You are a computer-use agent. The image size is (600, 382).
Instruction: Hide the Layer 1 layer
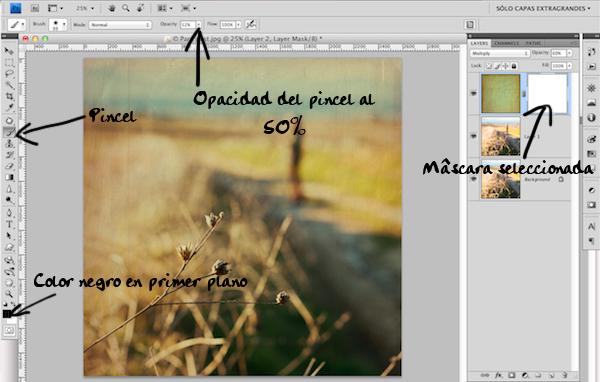tap(474, 136)
